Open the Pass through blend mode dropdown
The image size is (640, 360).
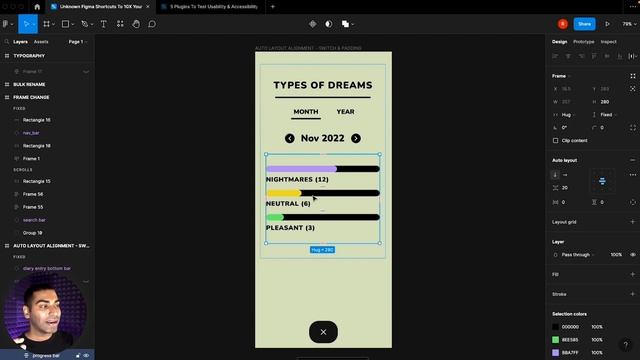(x=577, y=255)
